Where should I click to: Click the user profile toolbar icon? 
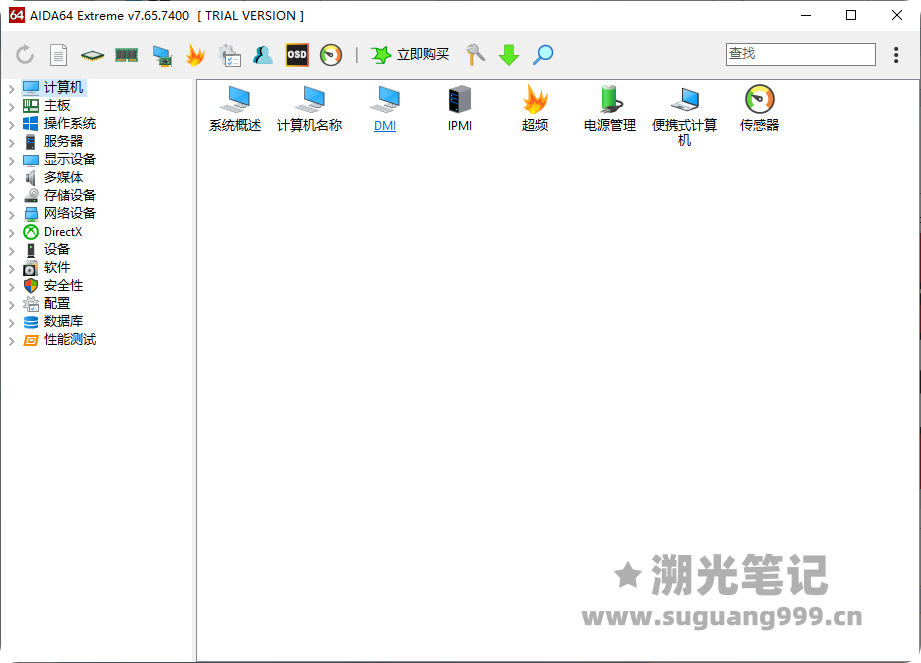tap(263, 55)
